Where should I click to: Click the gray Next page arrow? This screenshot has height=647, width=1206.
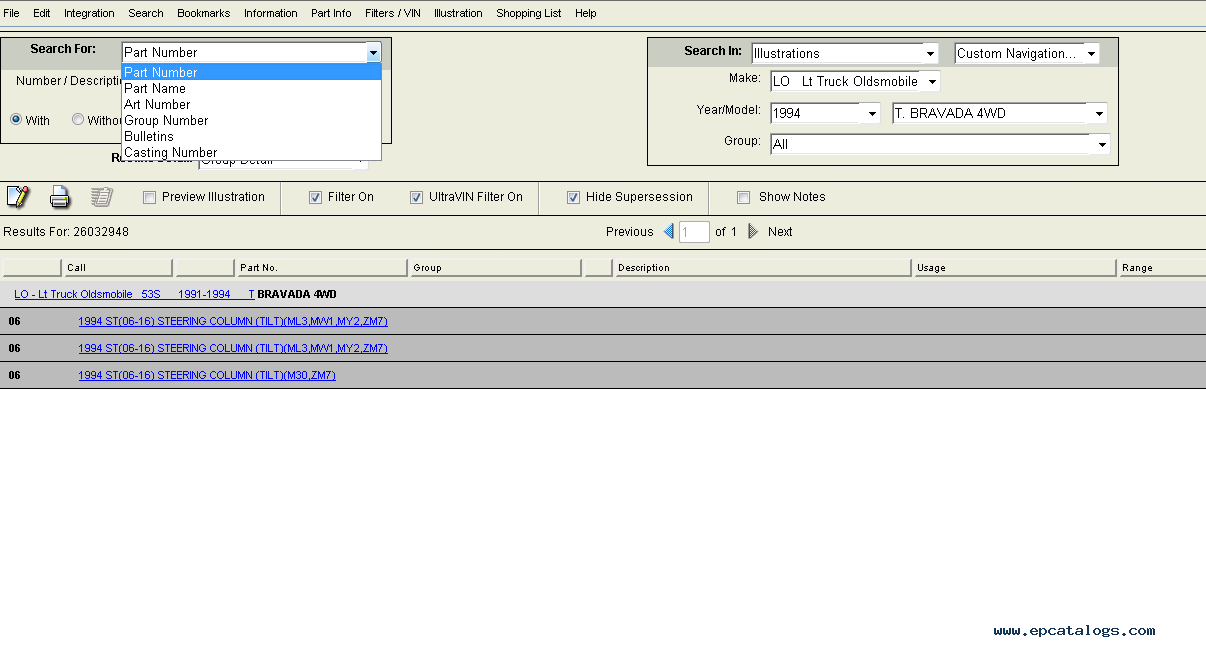click(x=754, y=232)
